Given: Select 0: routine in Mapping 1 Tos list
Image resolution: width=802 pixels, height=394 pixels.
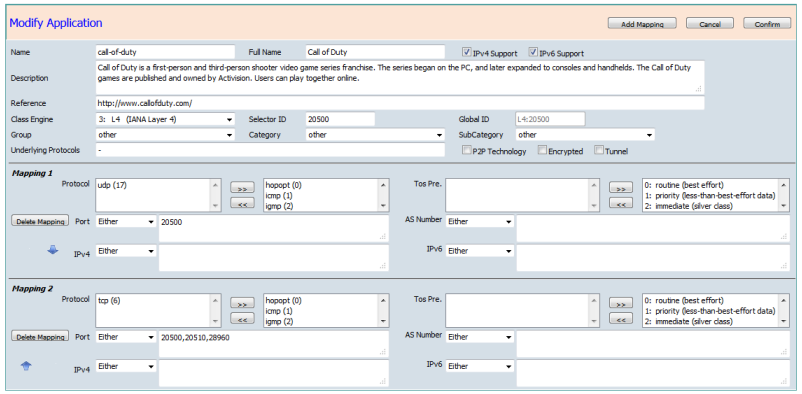Looking at the screenshot, I should (684, 185).
